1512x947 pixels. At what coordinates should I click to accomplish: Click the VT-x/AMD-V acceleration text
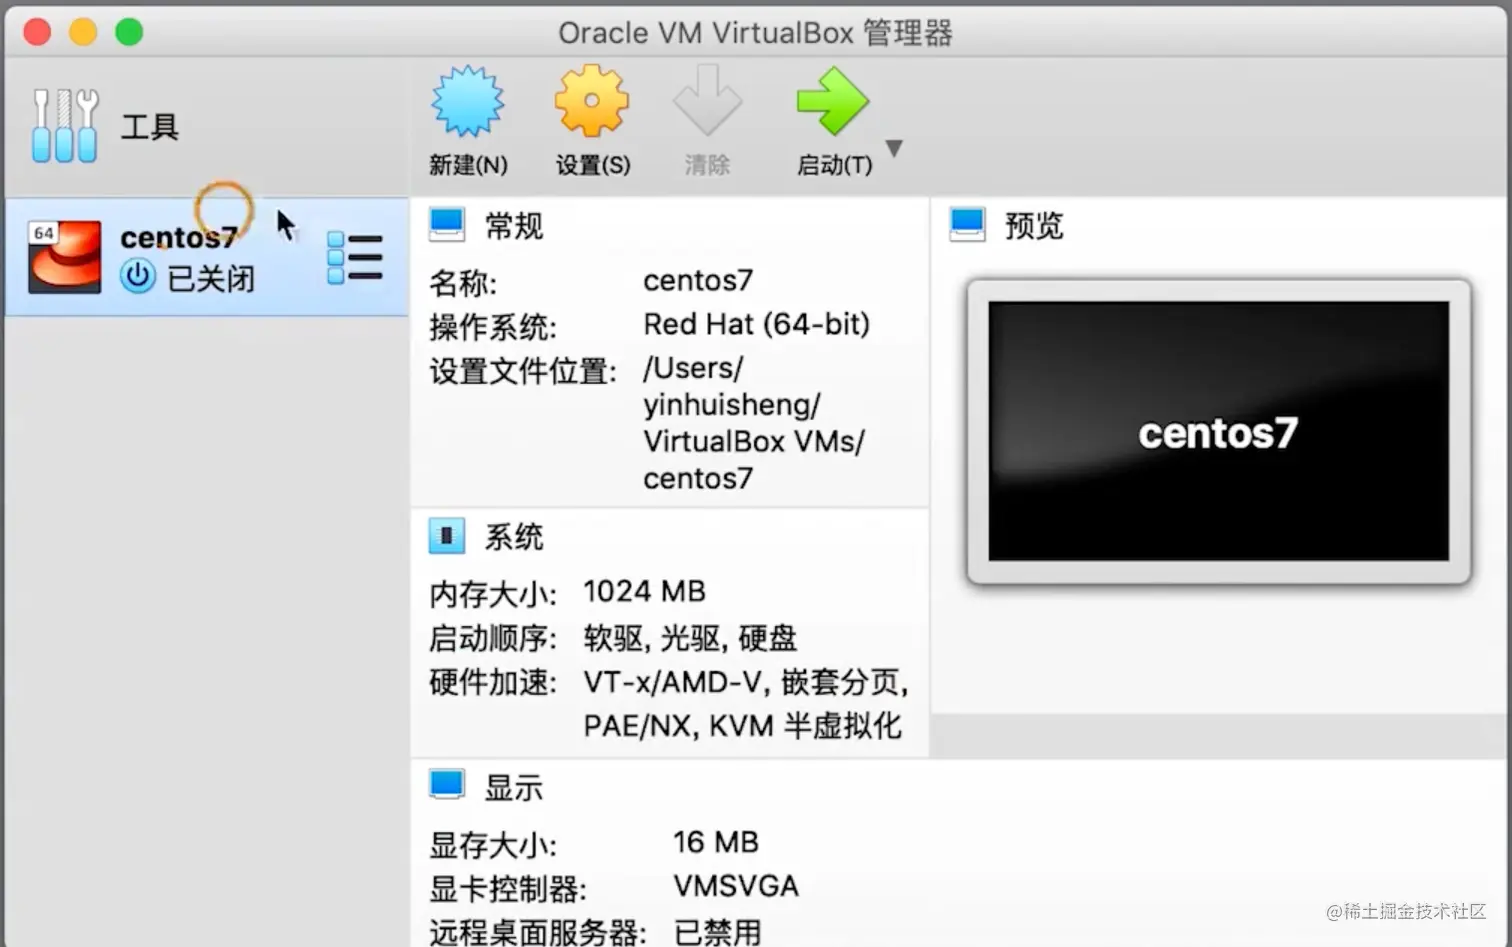673,682
